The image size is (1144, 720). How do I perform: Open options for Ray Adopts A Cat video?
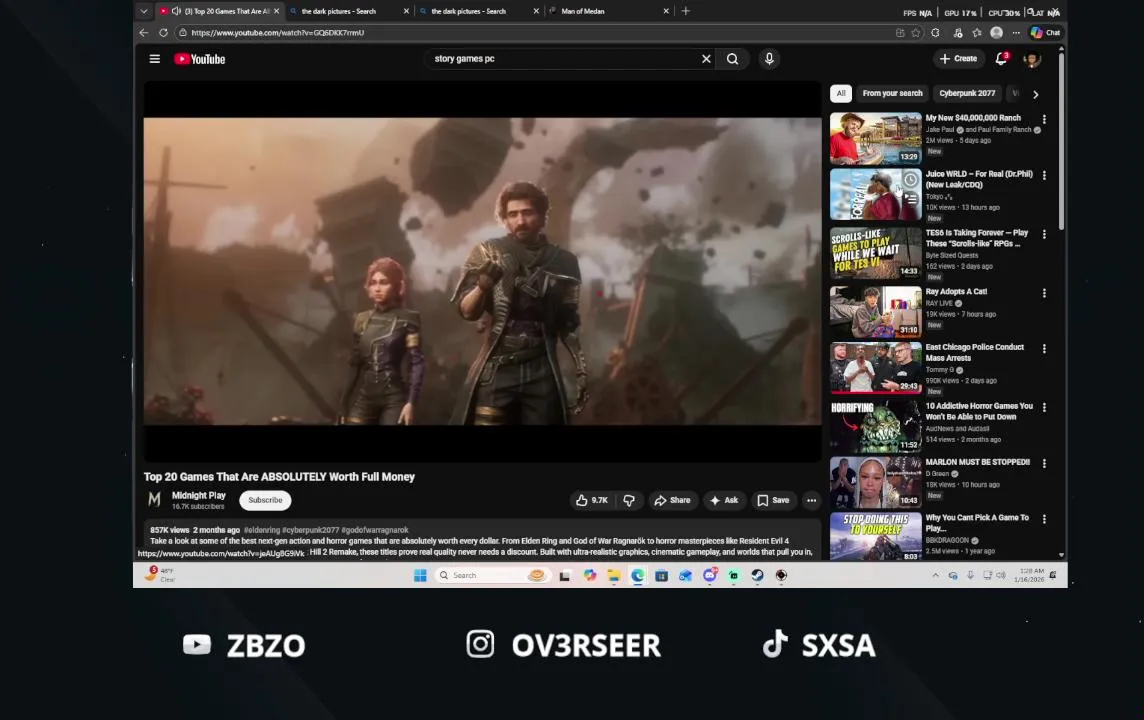pos(1044,293)
